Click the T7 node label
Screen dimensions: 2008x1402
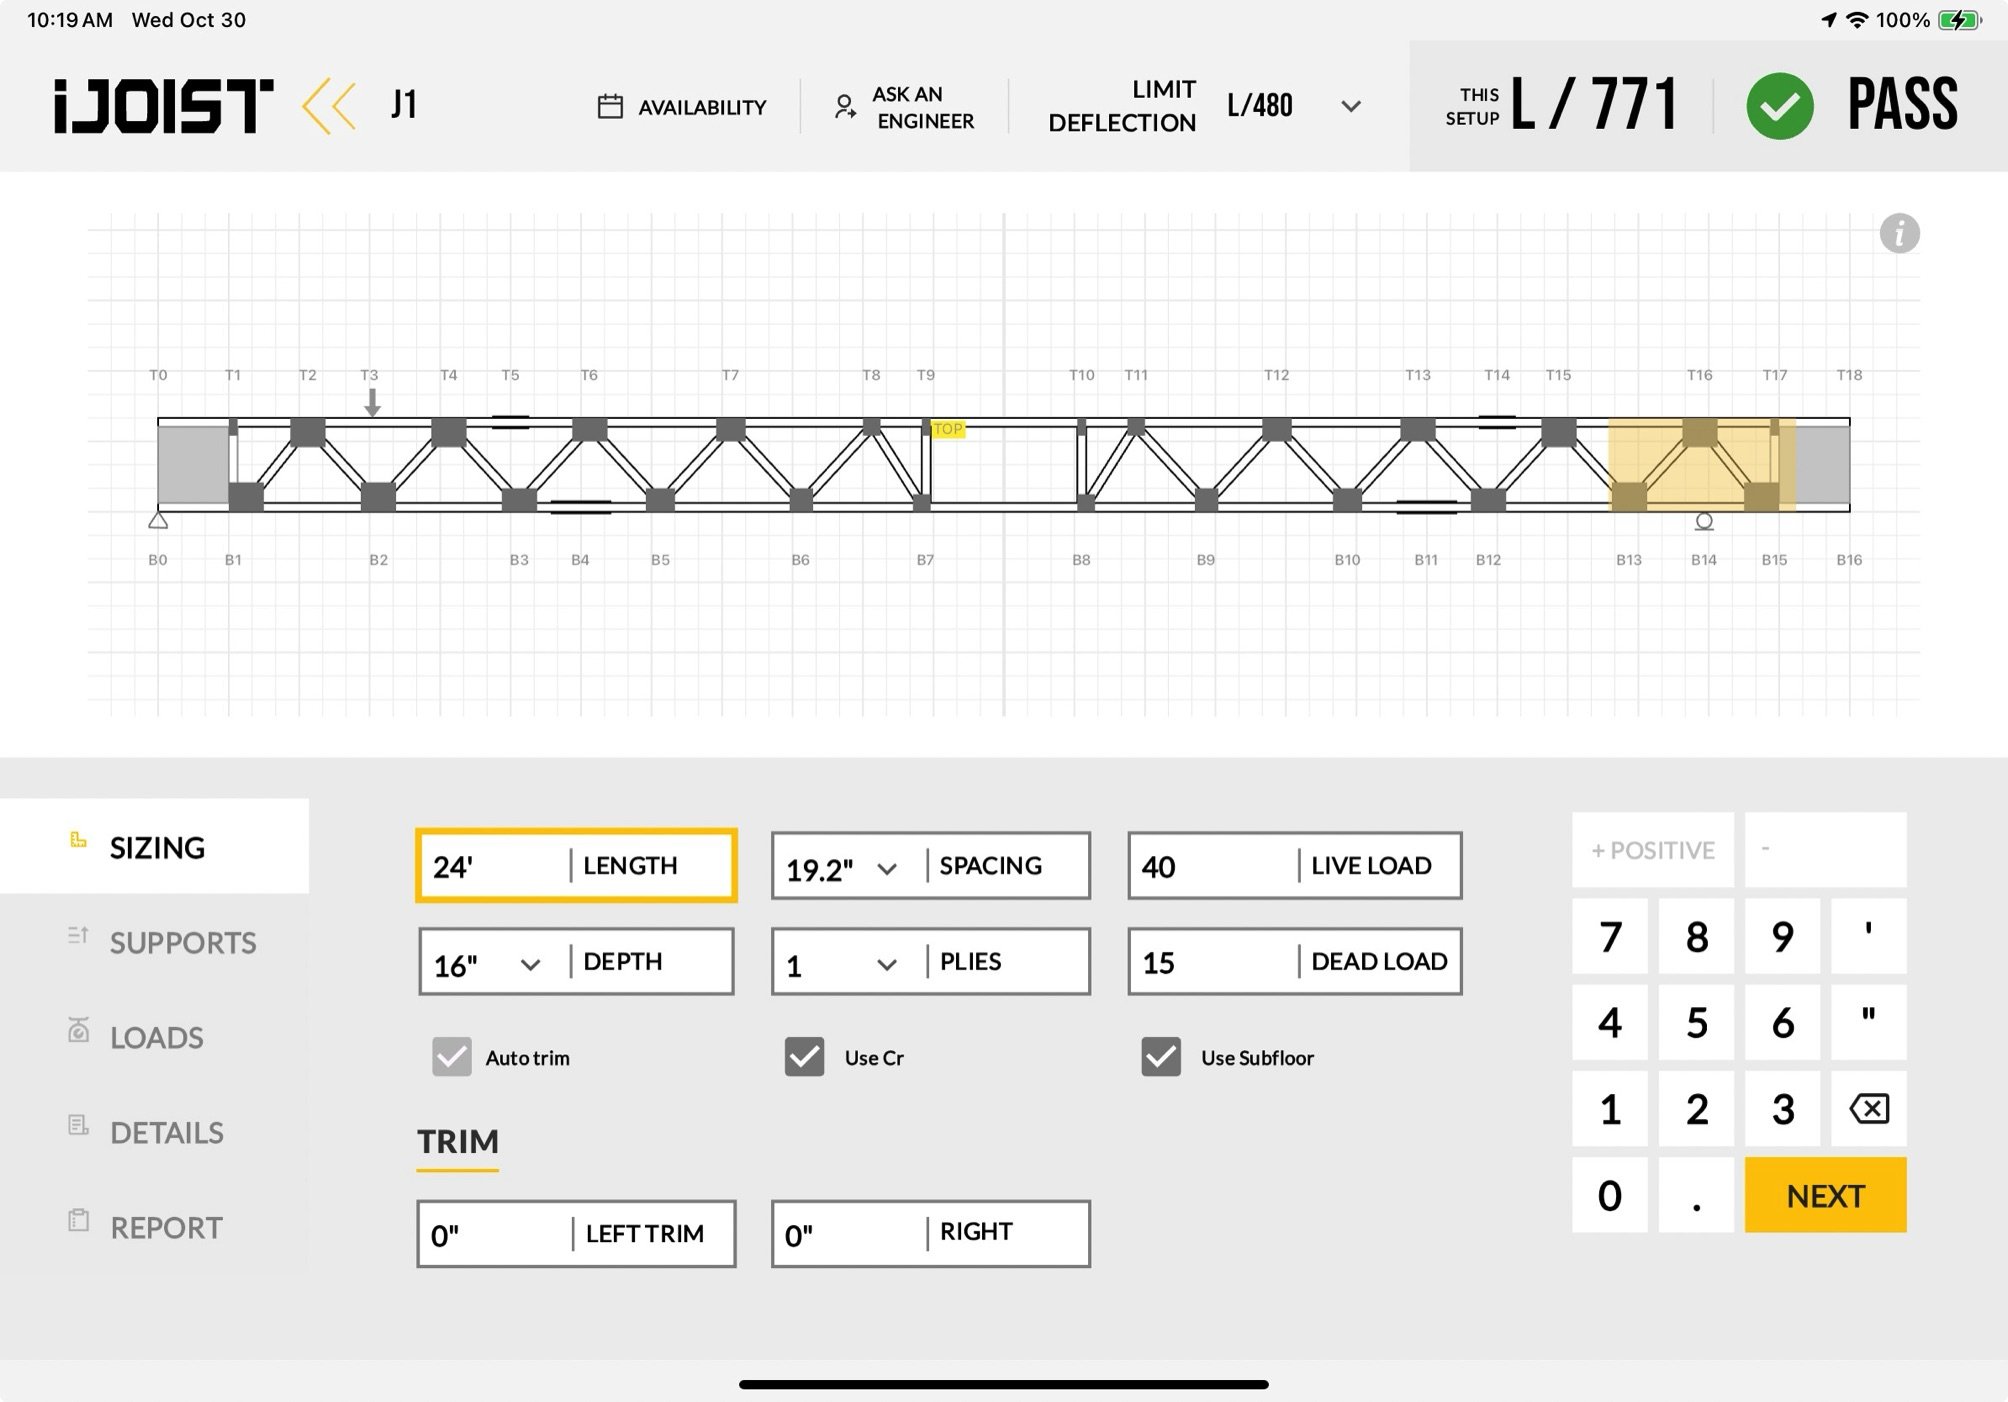pos(731,375)
